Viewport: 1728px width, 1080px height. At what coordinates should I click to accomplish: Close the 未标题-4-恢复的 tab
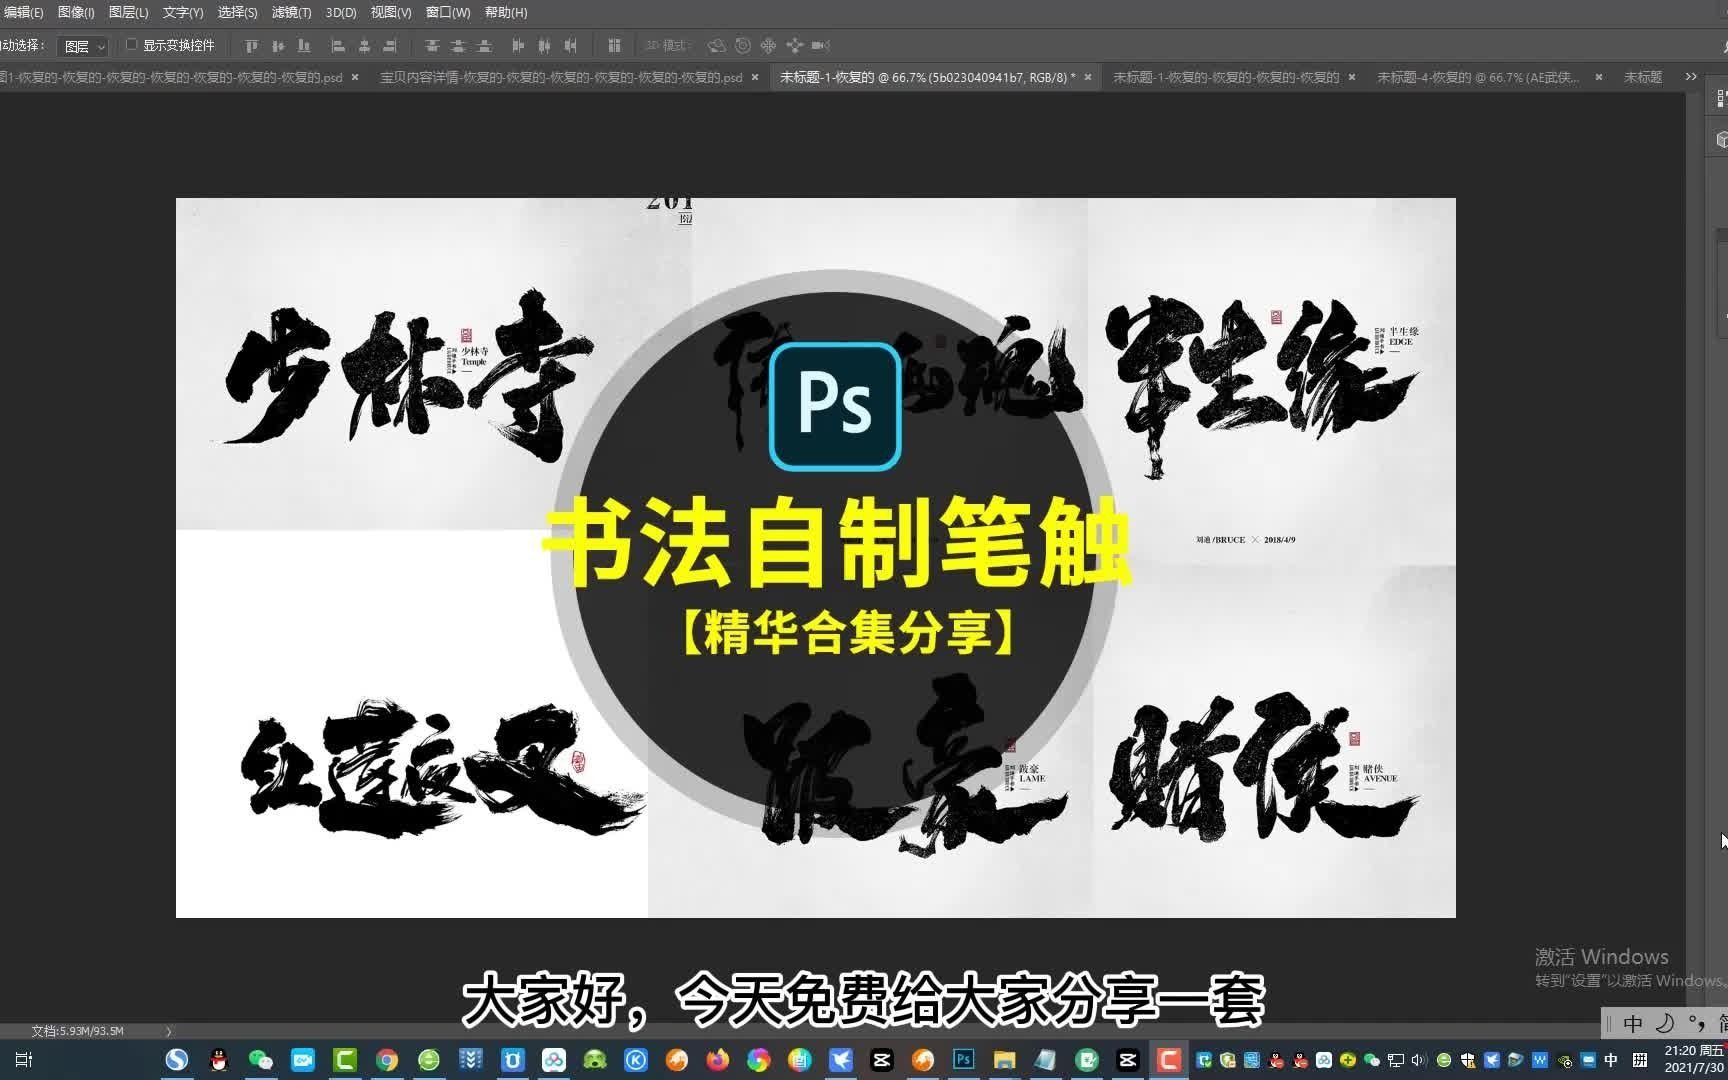click(x=1598, y=77)
